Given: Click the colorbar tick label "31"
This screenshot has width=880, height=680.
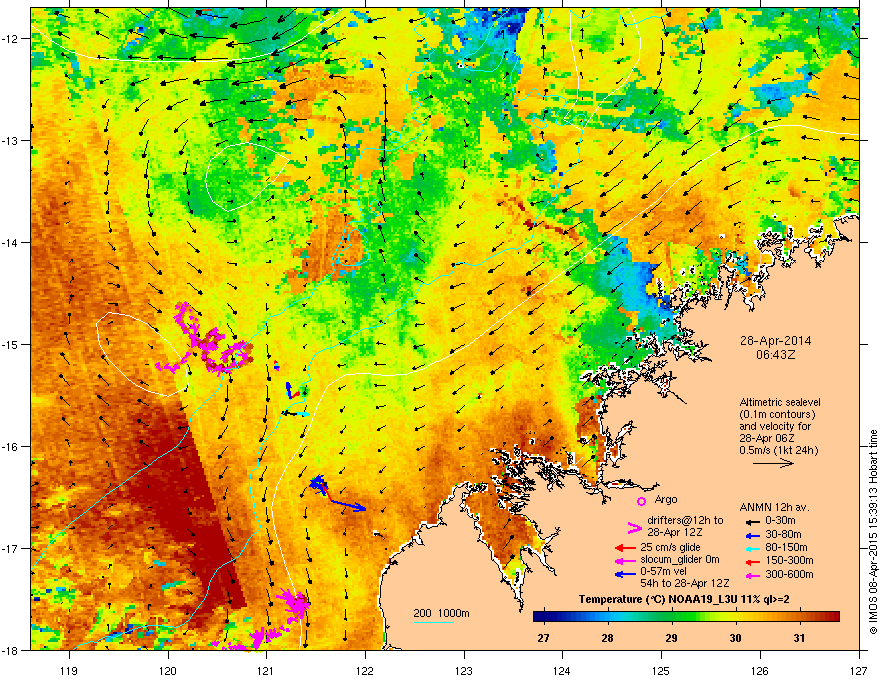Looking at the screenshot, I should [799, 638].
